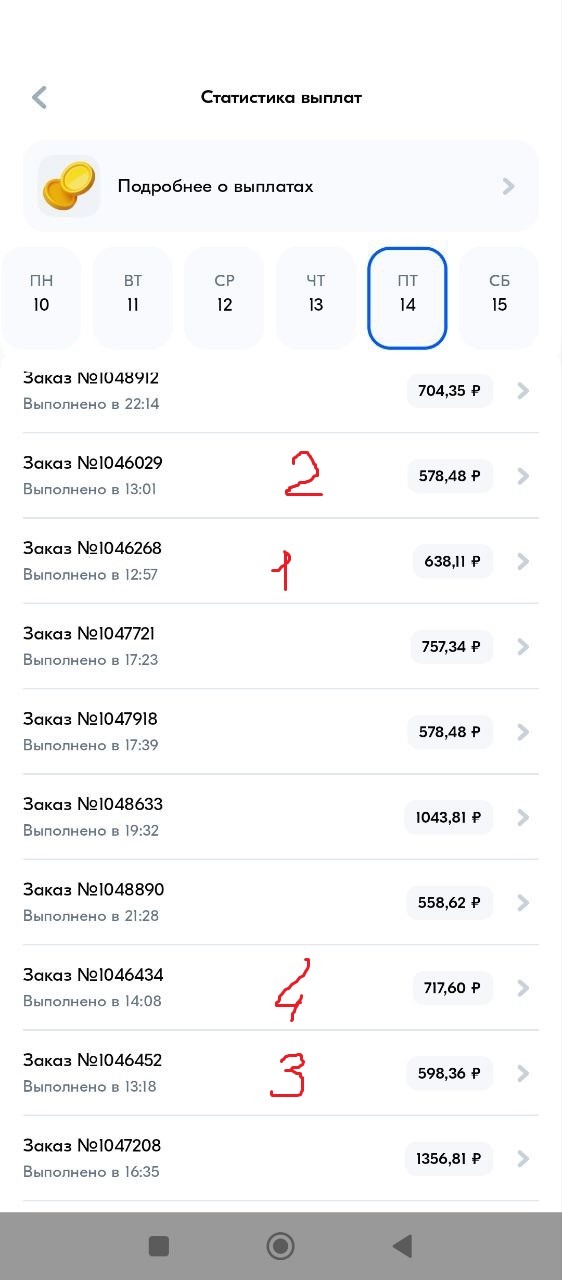Open the order №1046434 entry

[x=281, y=988]
